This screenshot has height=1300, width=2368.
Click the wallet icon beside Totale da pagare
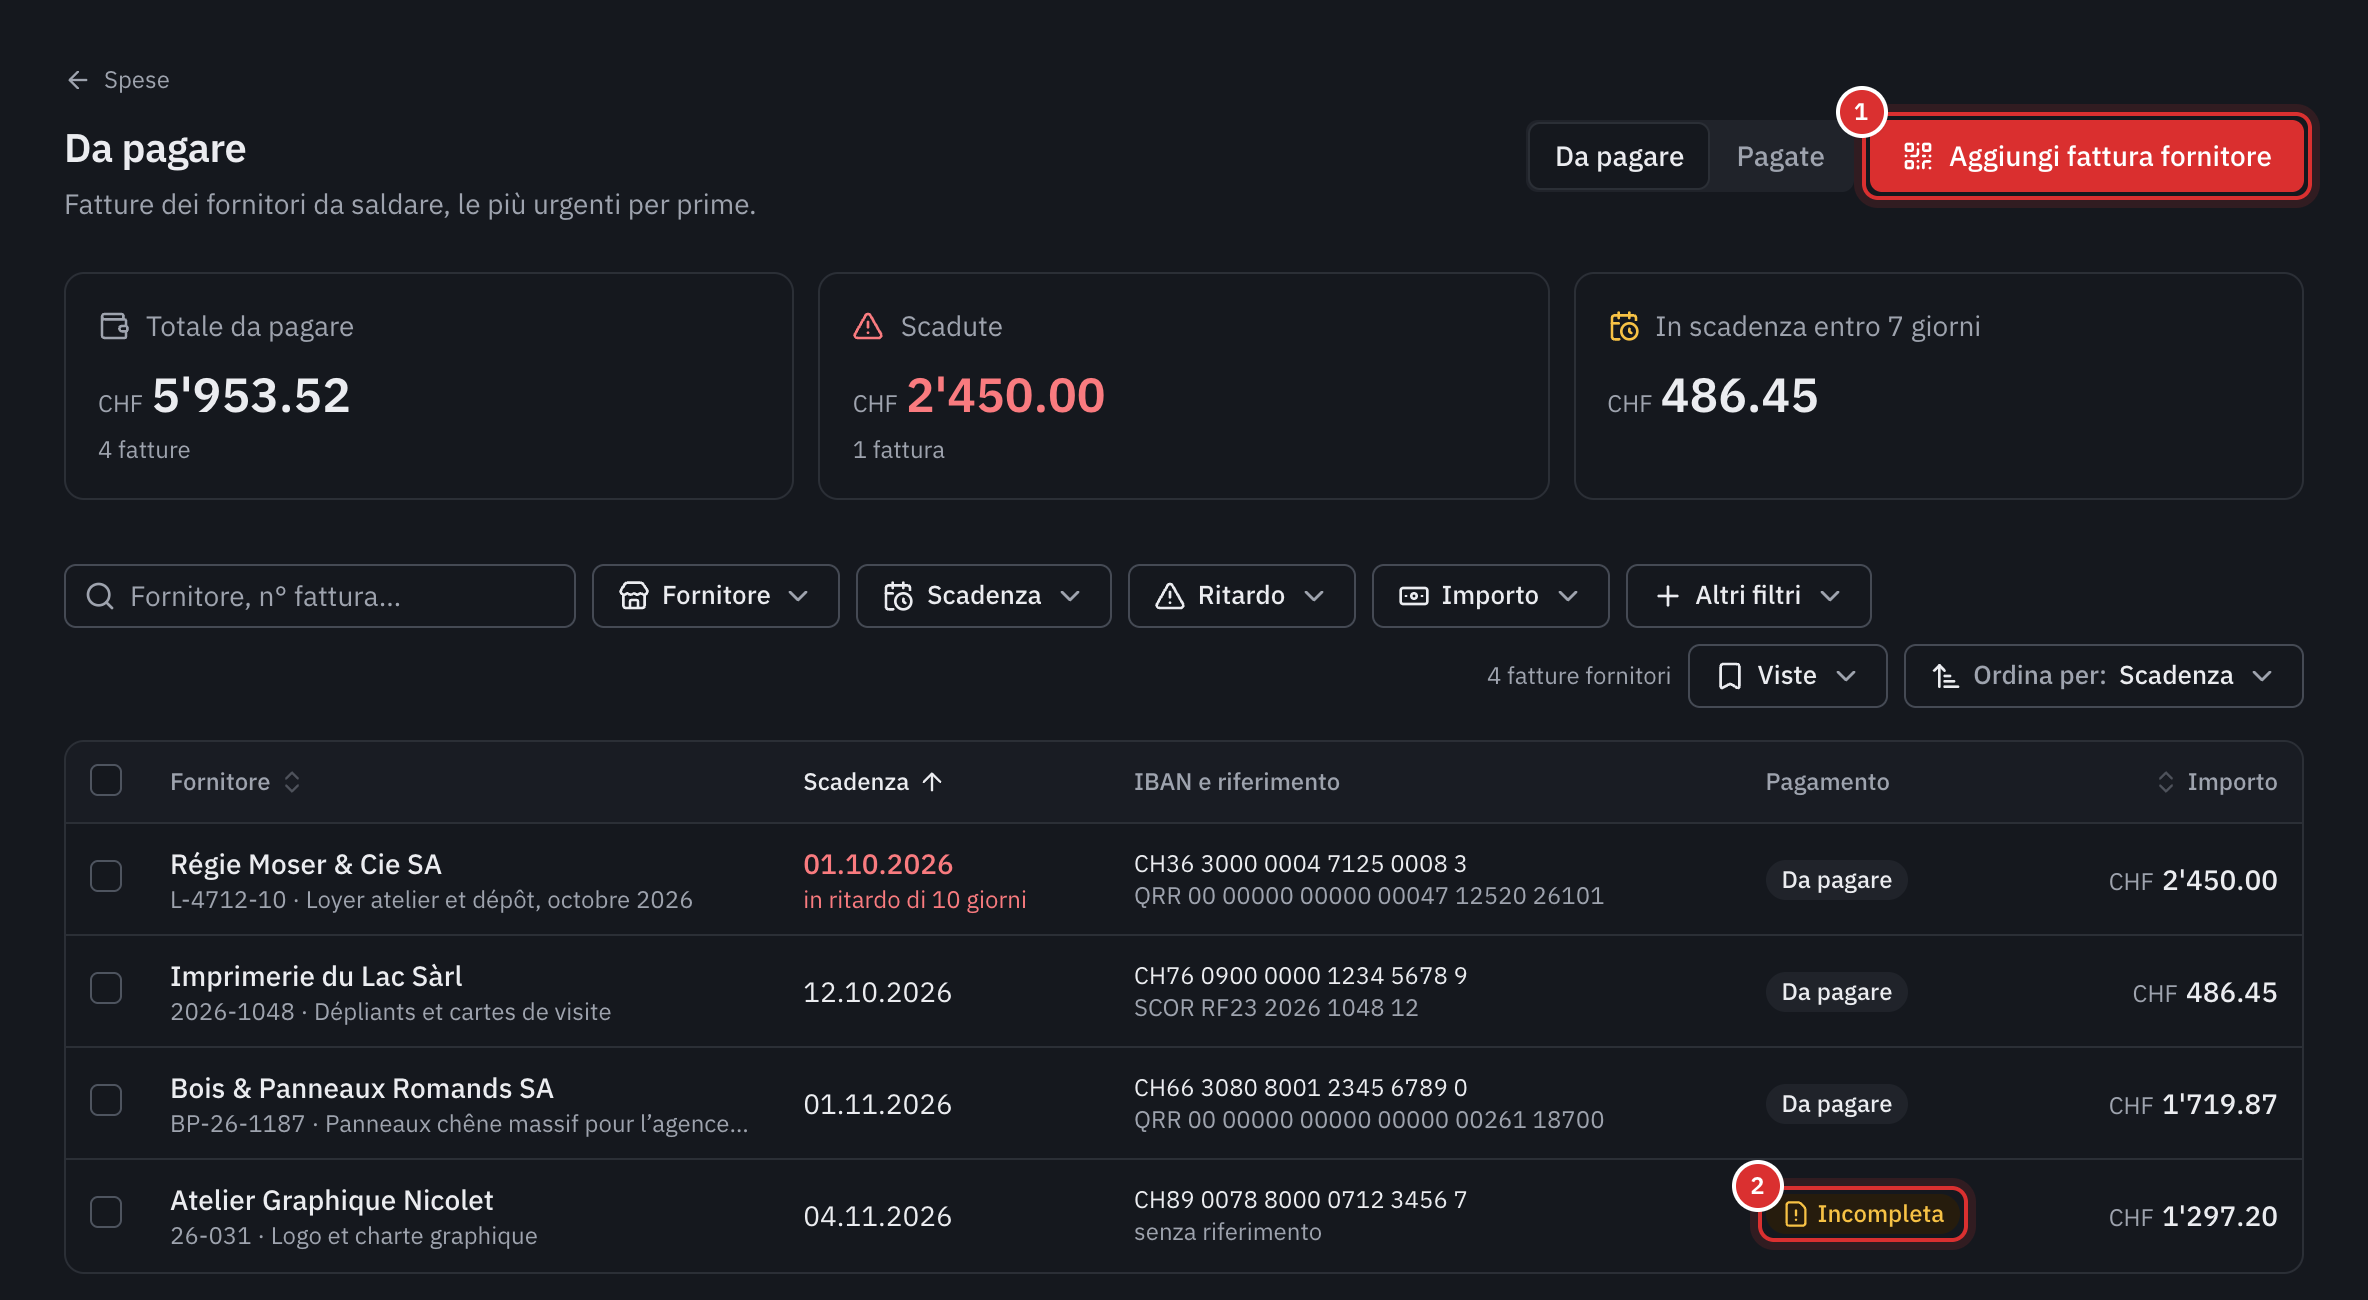click(x=115, y=326)
